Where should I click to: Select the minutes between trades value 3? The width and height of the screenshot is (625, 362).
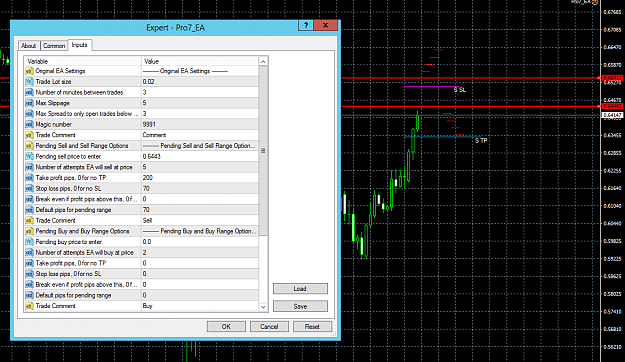(x=200, y=92)
